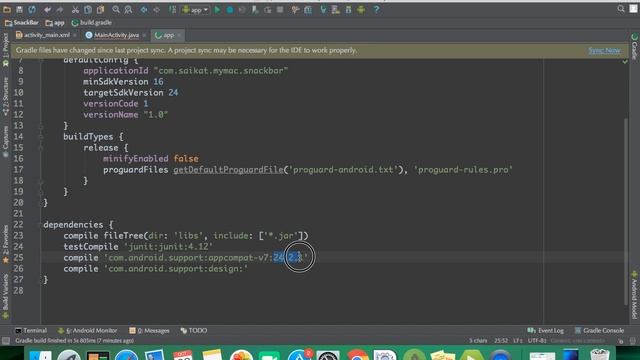Click the Save All toolbar icon

coord(19,9)
